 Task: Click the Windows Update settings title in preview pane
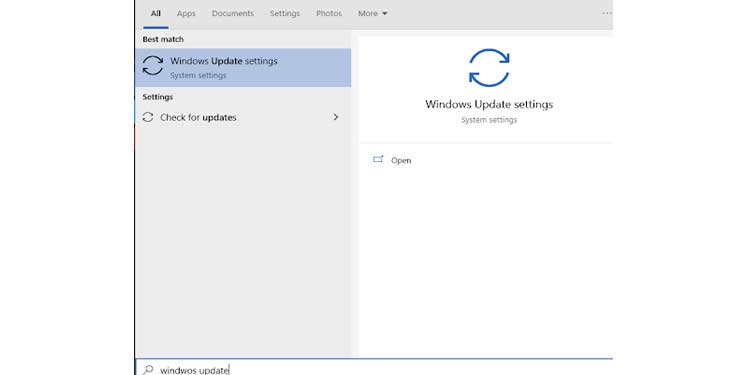pyautogui.click(x=489, y=104)
